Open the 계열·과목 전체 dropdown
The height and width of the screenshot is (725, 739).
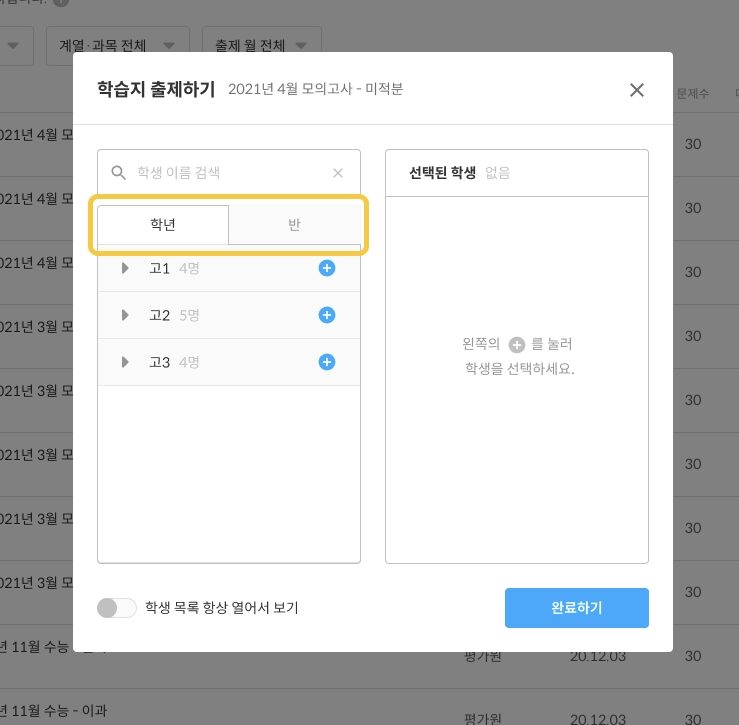pyautogui.click(x=118, y=46)
